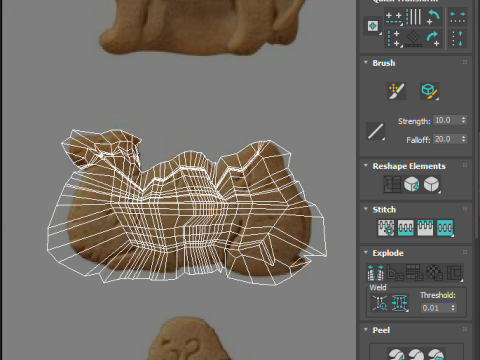Click the Flatten Custom icon

[455, 273]
